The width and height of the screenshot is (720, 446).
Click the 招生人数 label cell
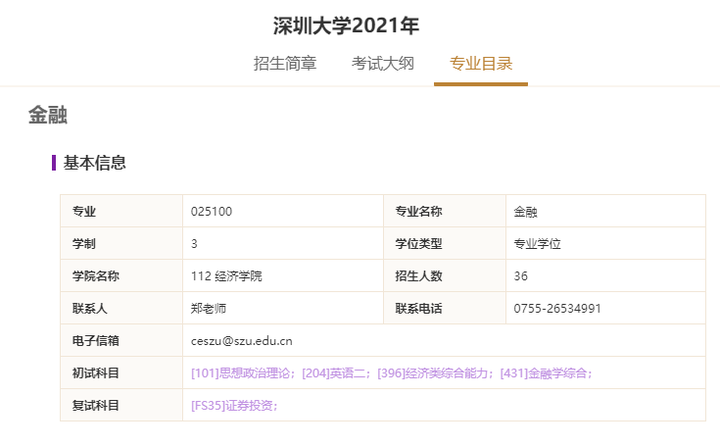(x=444, y=276)
